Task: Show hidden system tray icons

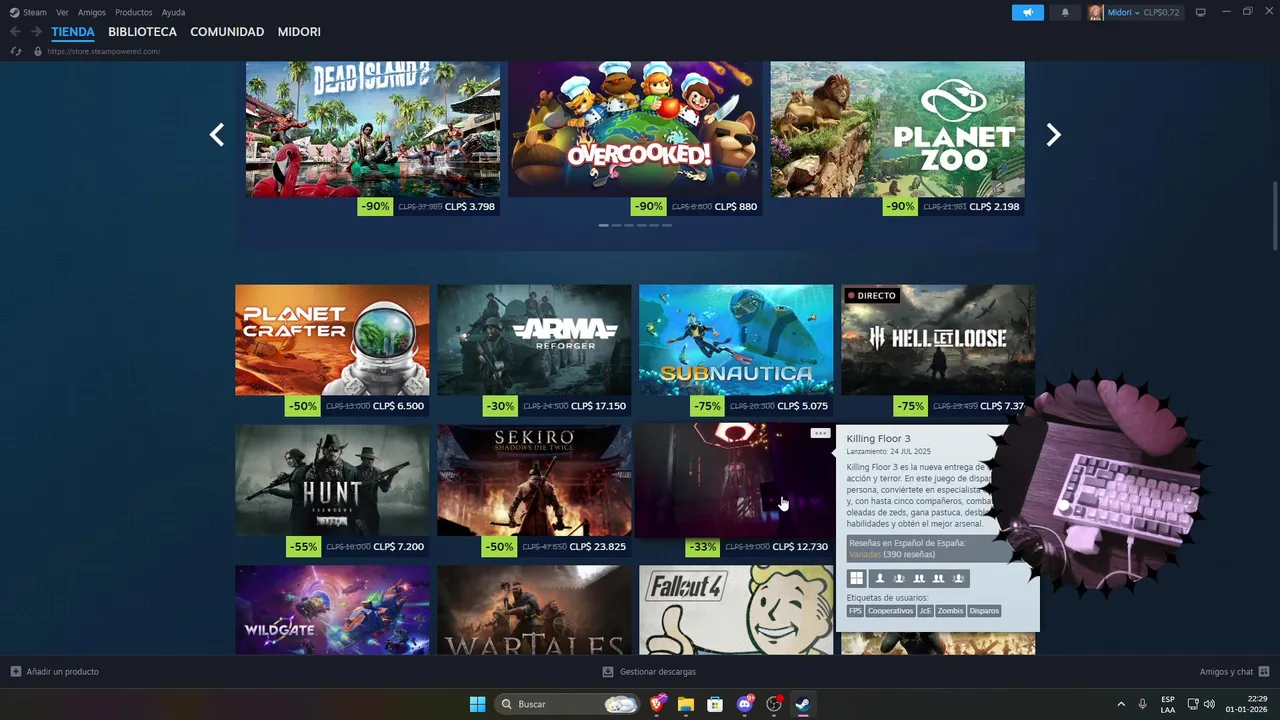Action: click(x=1121, y=704)
